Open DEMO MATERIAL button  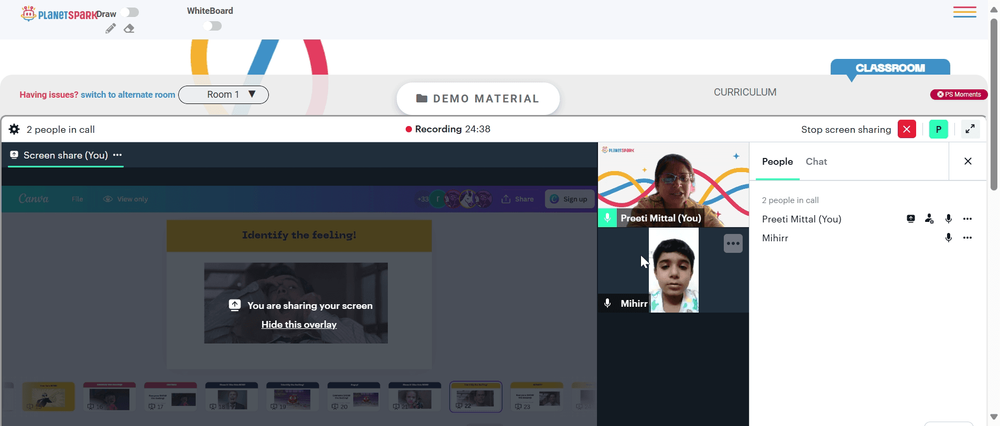pyautogui.click(x=478, y=99)
